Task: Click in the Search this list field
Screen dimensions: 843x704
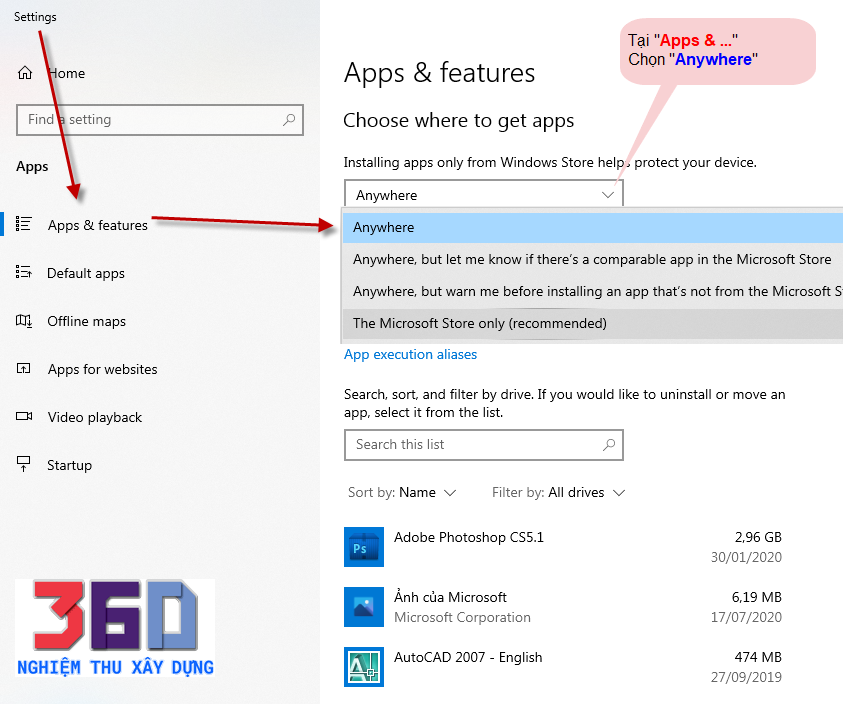Action: point(483,445)
